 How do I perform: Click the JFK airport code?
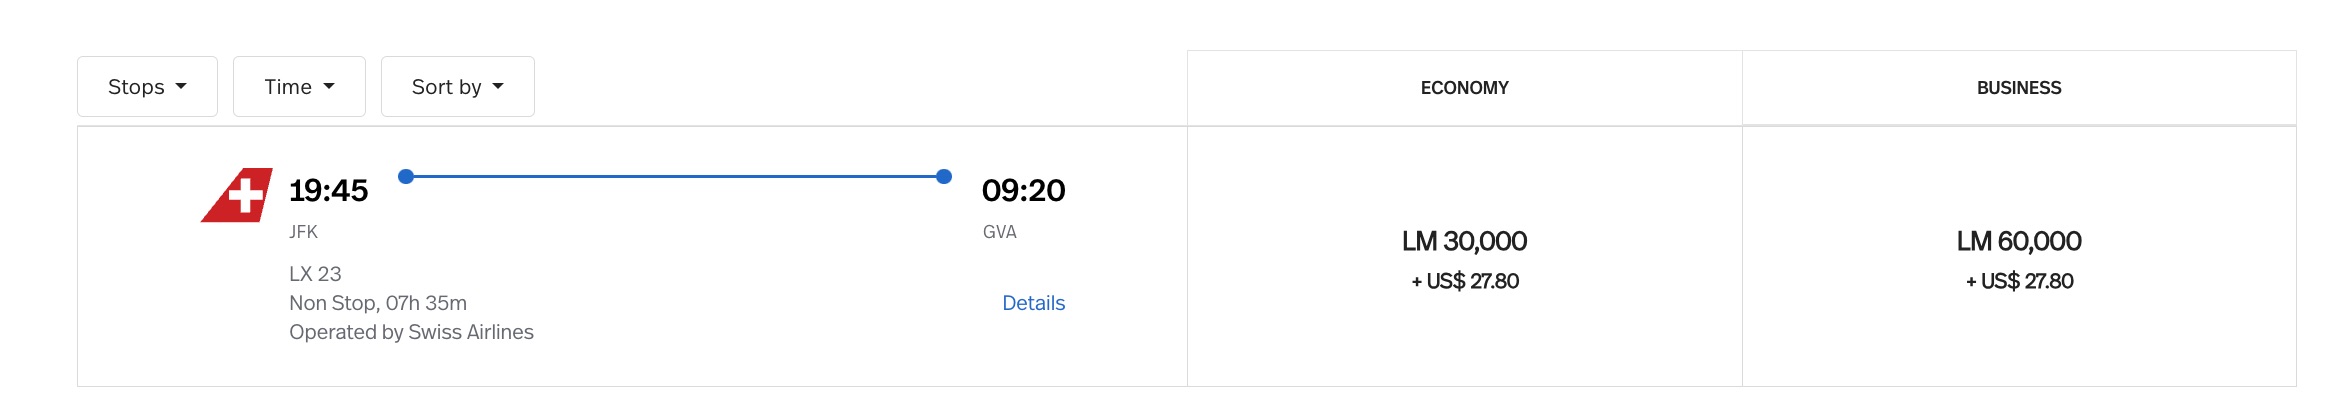coord(303,232)
